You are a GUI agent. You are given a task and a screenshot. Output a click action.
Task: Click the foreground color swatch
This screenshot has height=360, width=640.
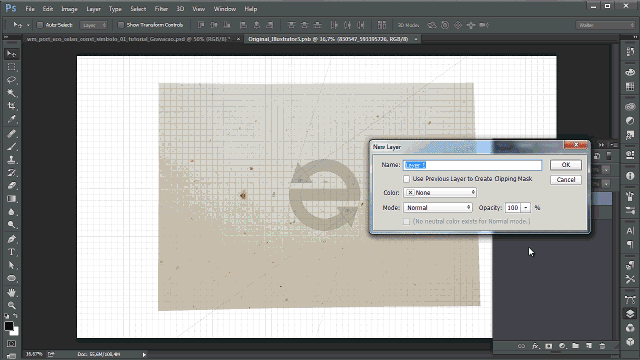click(9, 325)
